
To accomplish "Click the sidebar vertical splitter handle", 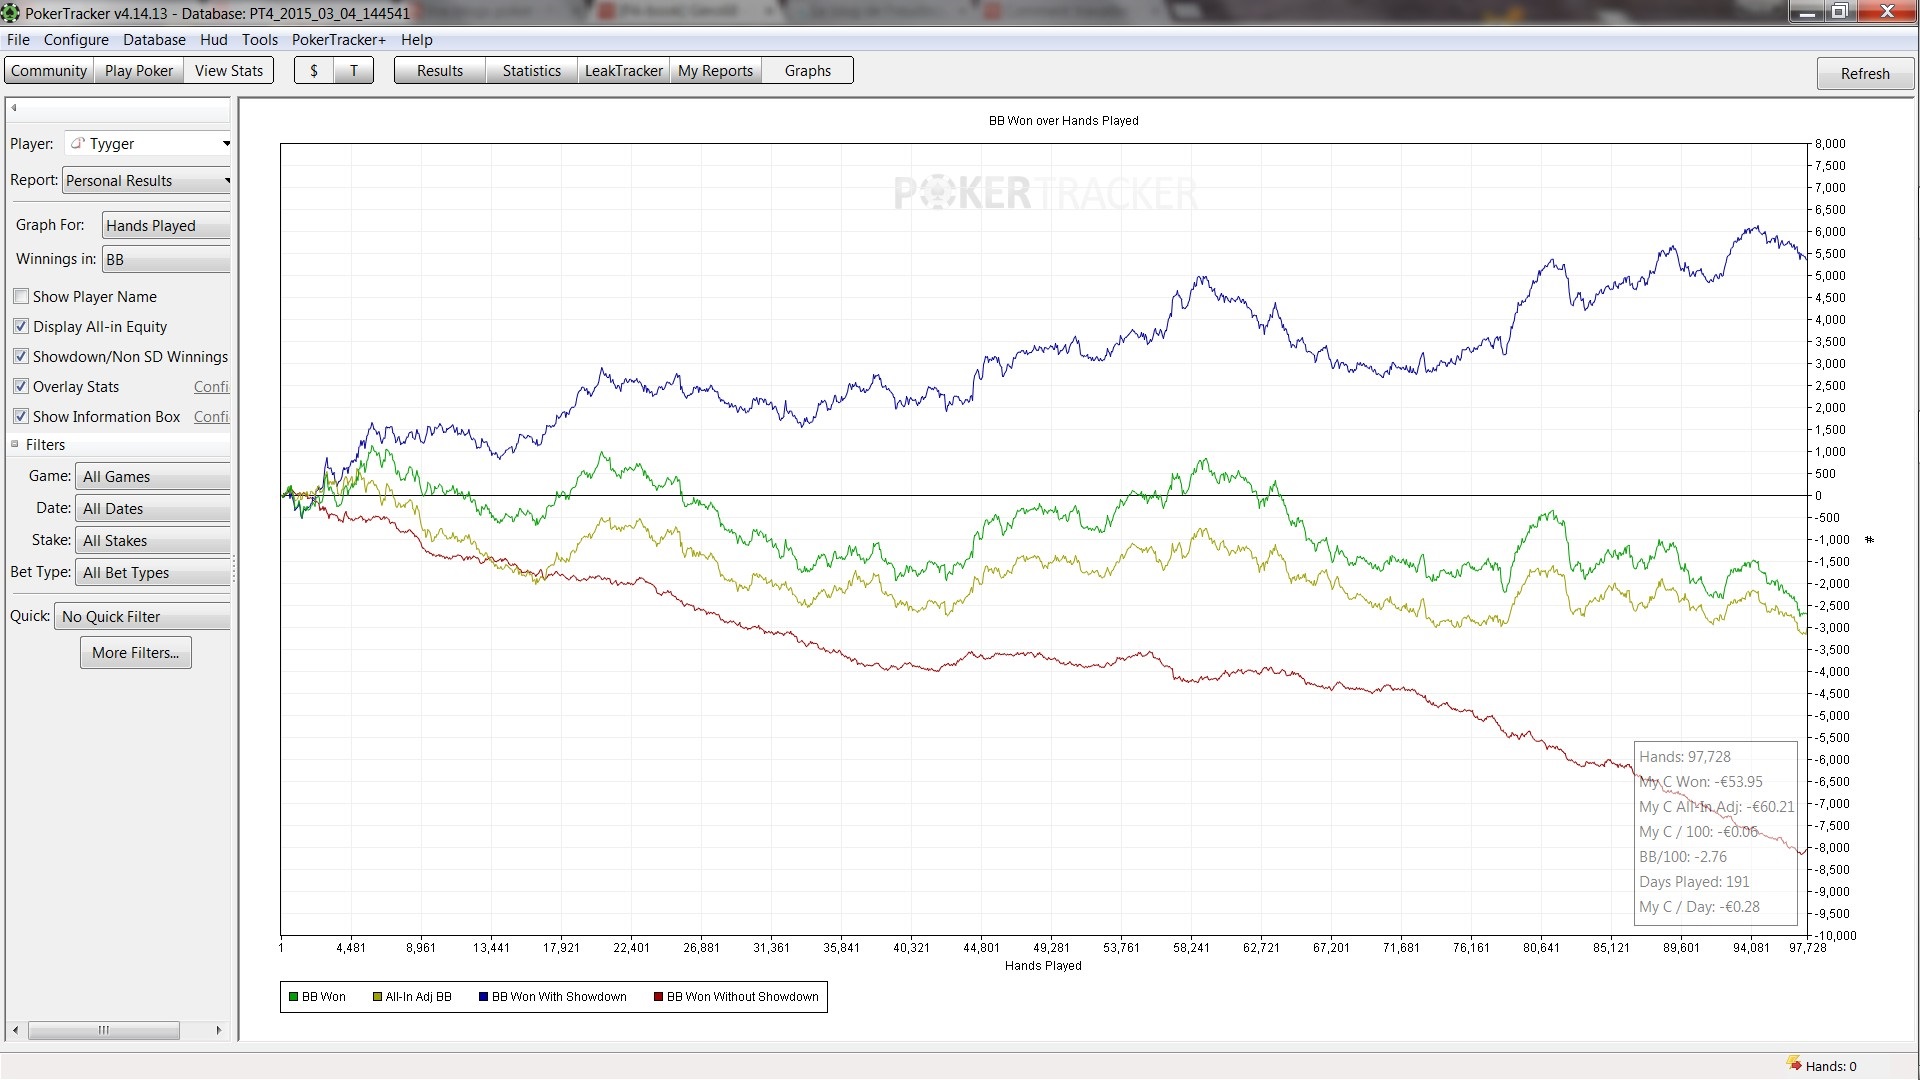I will (x=234, y=570).
